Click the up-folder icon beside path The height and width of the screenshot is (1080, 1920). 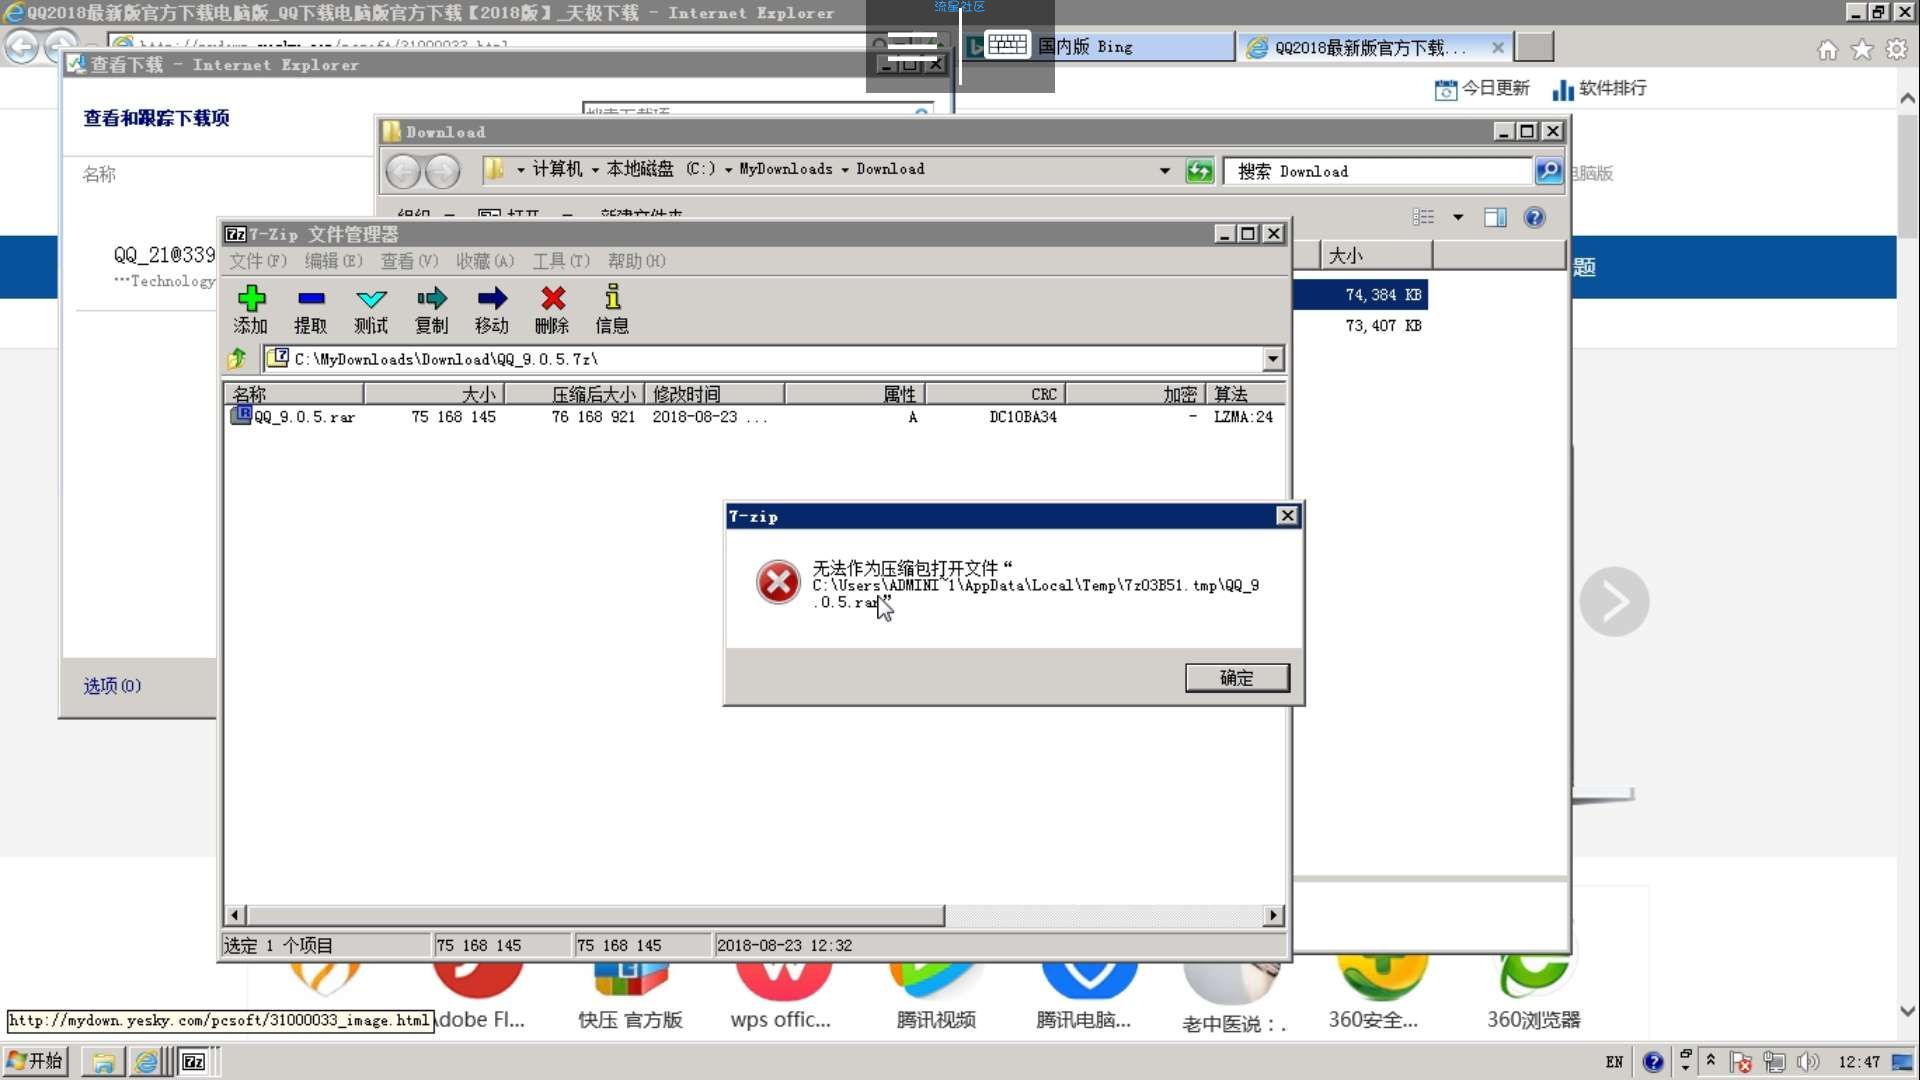(x=238, y=359)
